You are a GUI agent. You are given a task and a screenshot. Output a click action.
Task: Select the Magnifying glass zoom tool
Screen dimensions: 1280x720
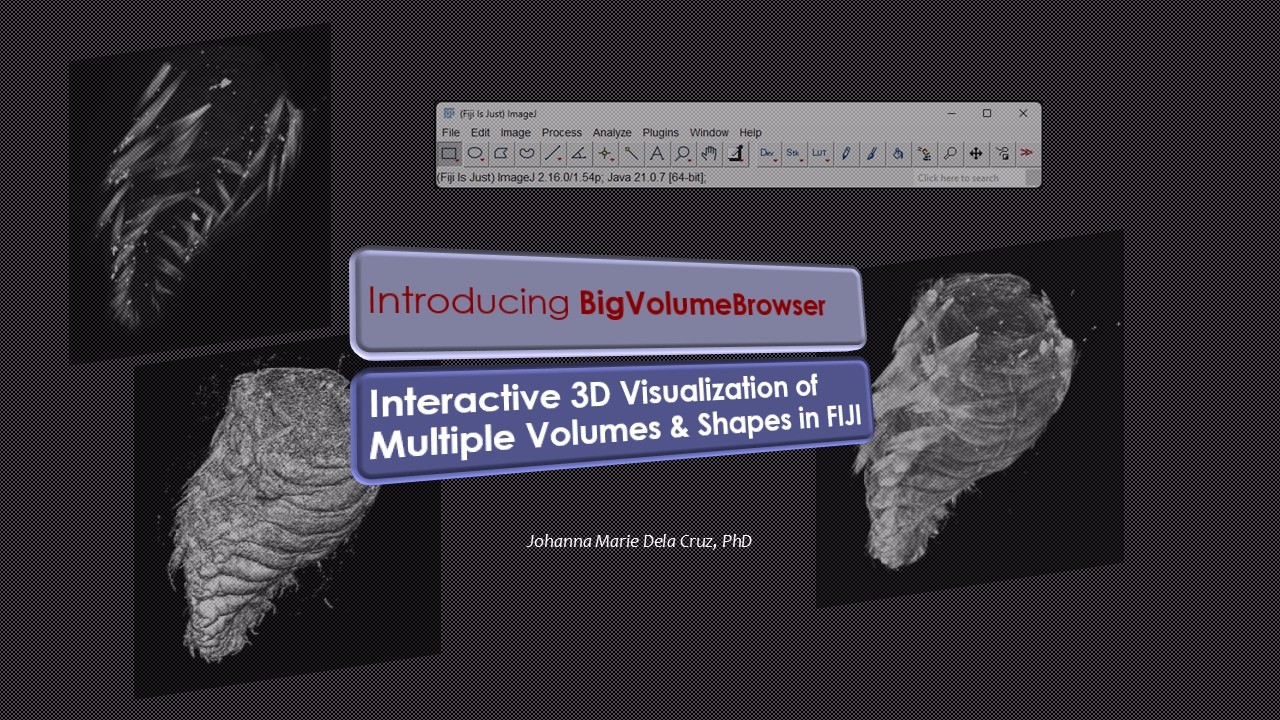tap(683, 154)
